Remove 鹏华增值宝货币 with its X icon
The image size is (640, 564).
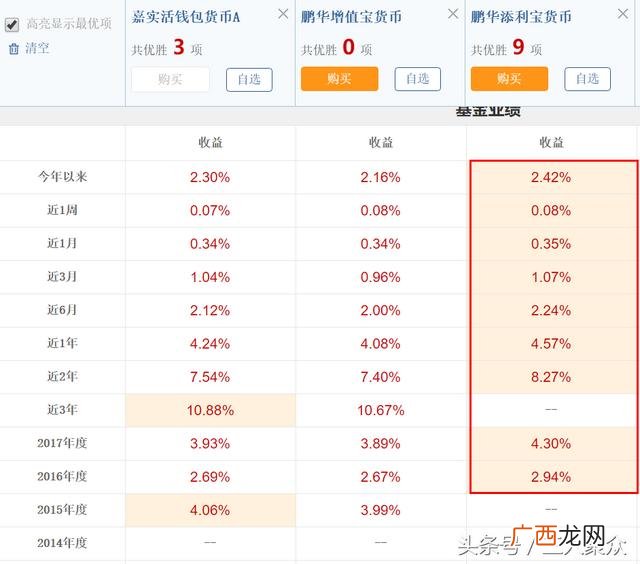(453, 14)
